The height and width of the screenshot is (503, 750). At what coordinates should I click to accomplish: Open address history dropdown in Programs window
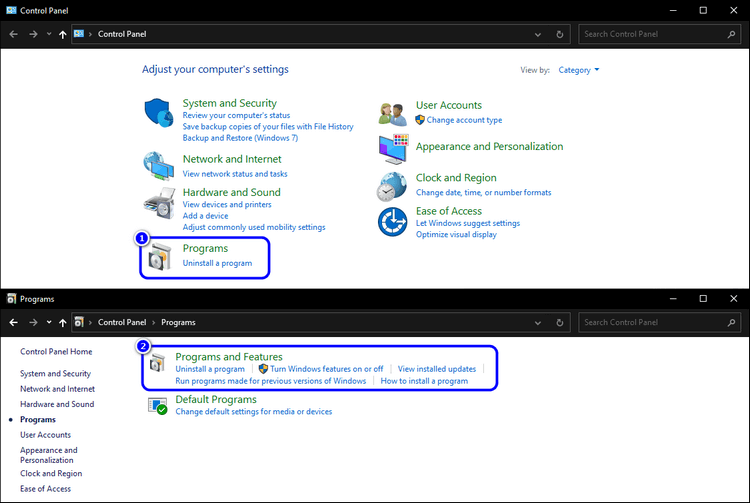(x=538, y=323)
